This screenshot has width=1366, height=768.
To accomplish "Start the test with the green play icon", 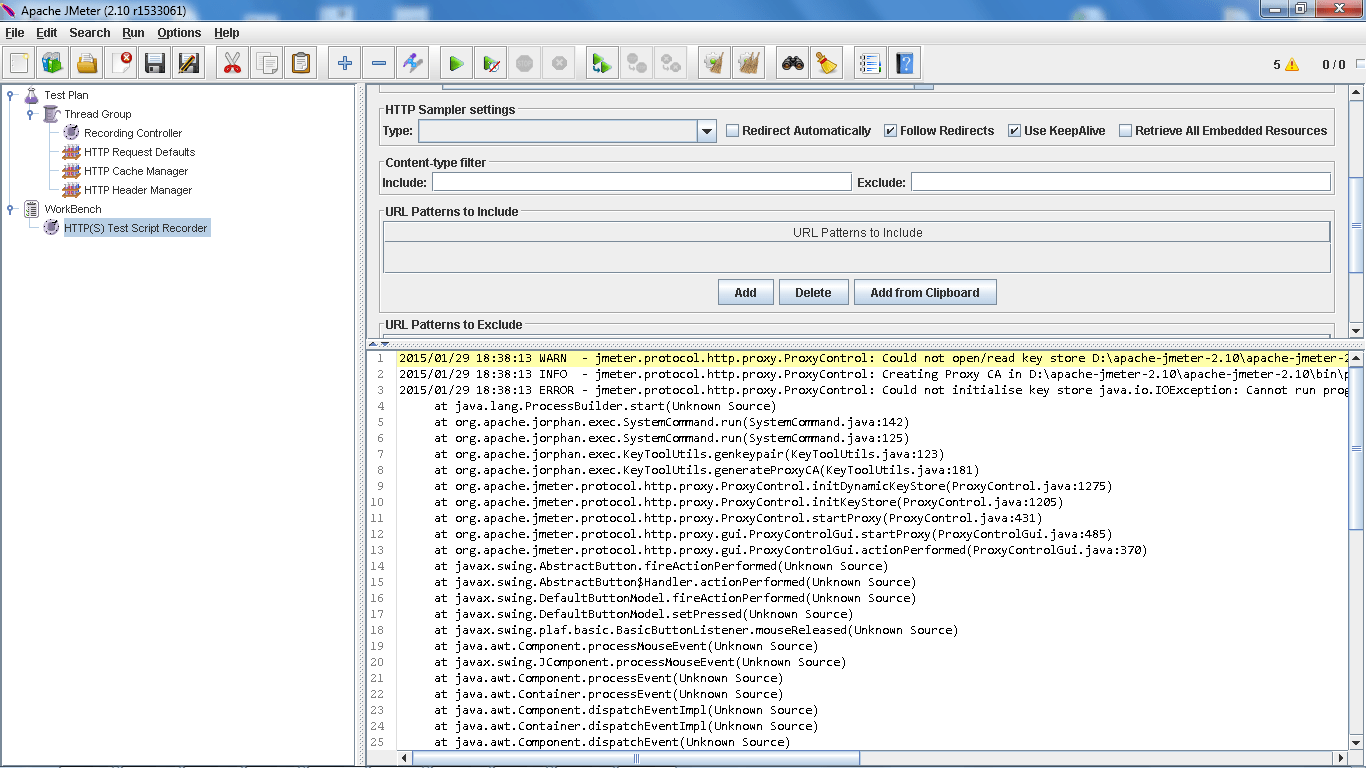I will point(456,62).
